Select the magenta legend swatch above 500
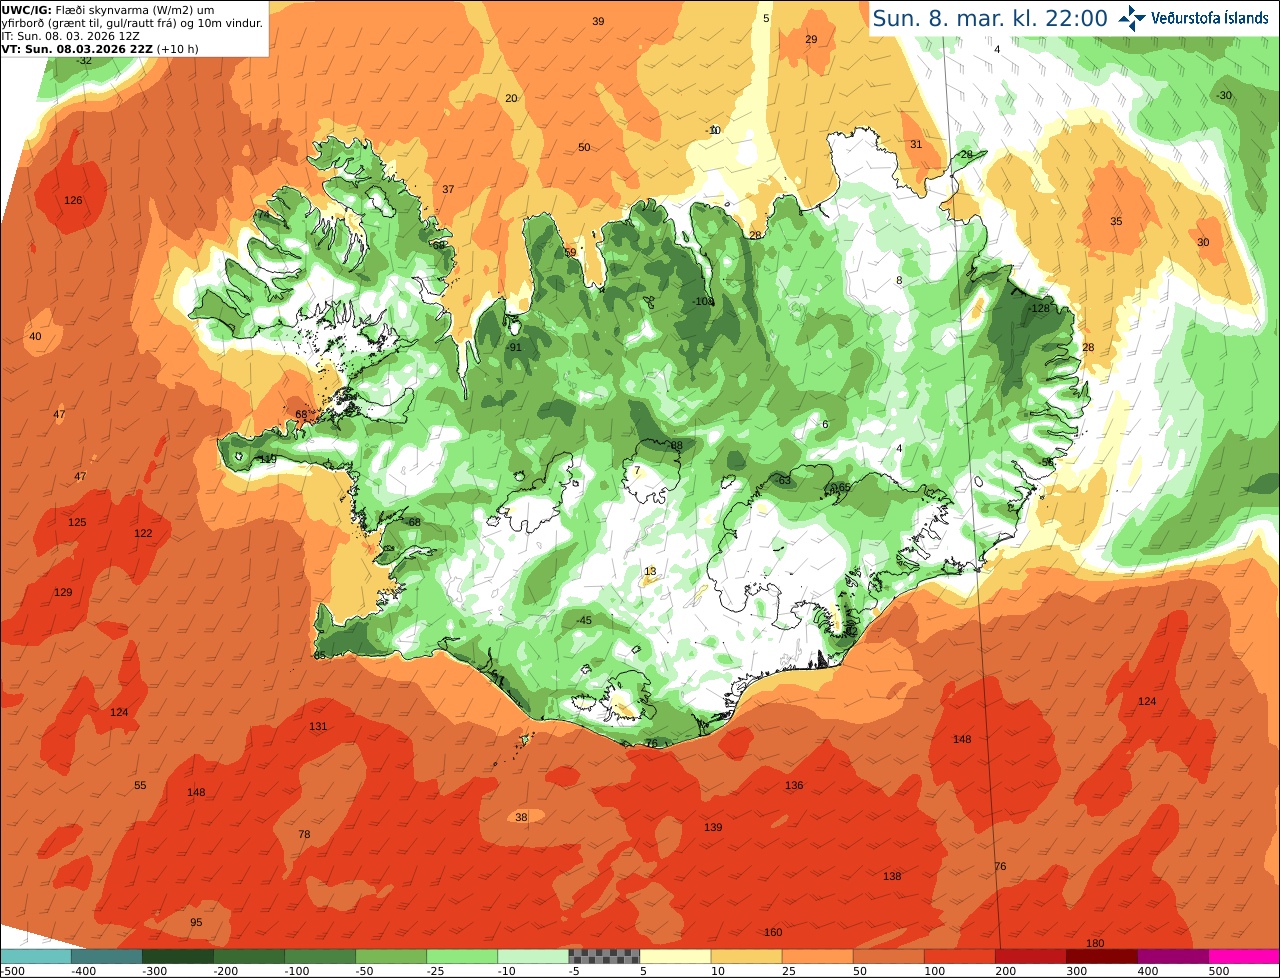1280x978 pixels. pyautogui.click(x=1244, y=956)
